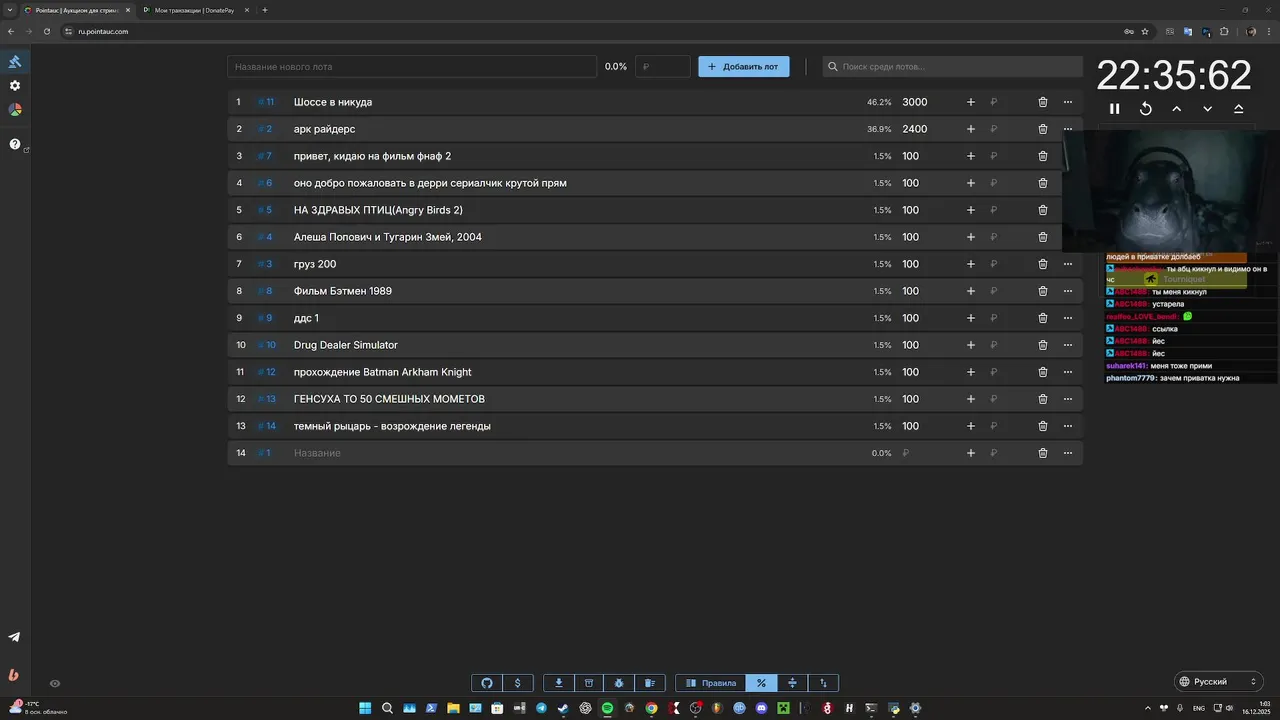Open a new browser tab

click(265, 10)
